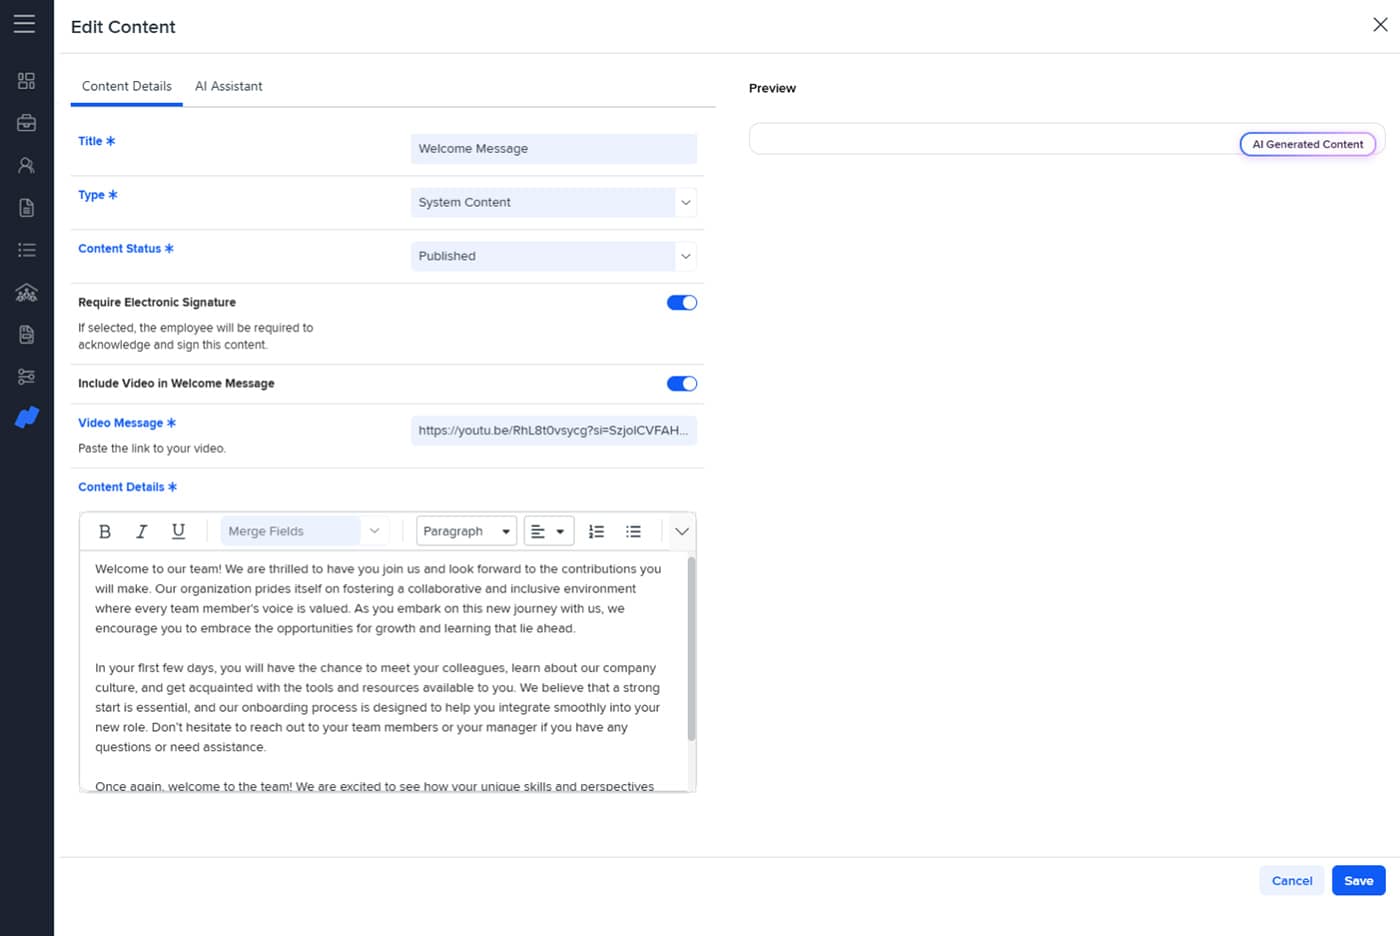Insert a numbered list
The image size is (1400, 936).
click(597, 531)
